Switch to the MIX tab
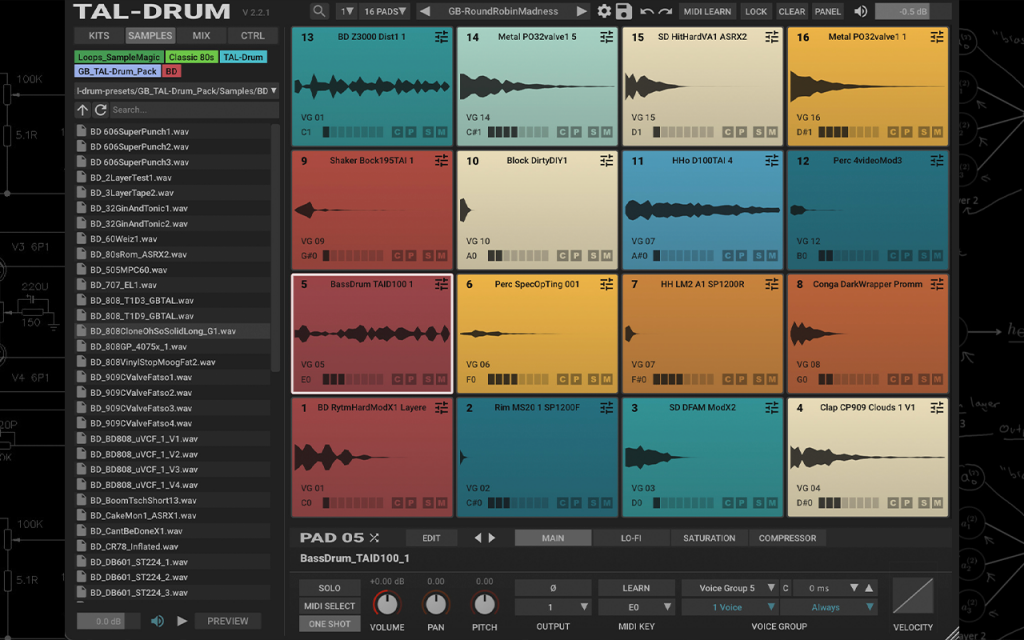 click(201, 36)
